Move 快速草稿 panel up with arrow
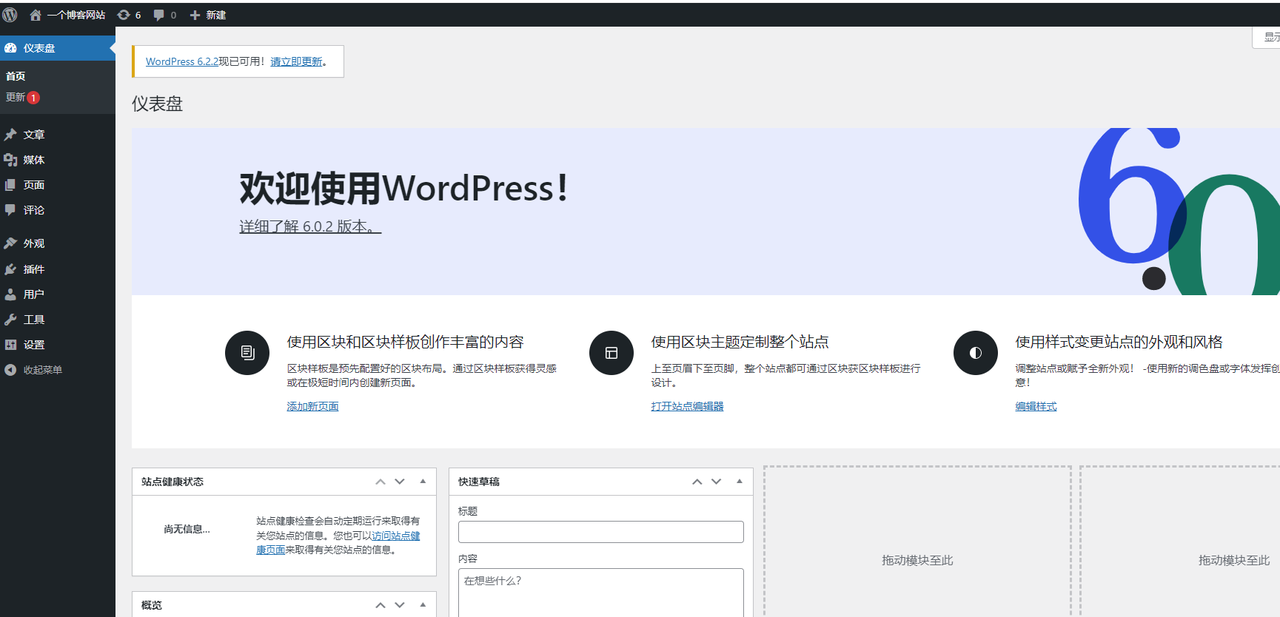 697,481
